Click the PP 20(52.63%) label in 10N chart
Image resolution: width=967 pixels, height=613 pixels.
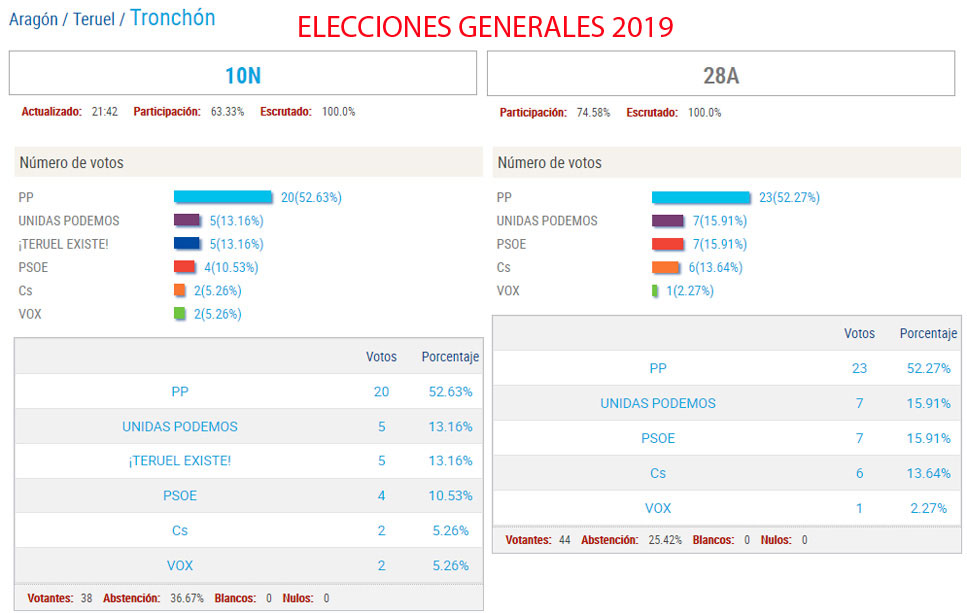(x=311, y=197)
